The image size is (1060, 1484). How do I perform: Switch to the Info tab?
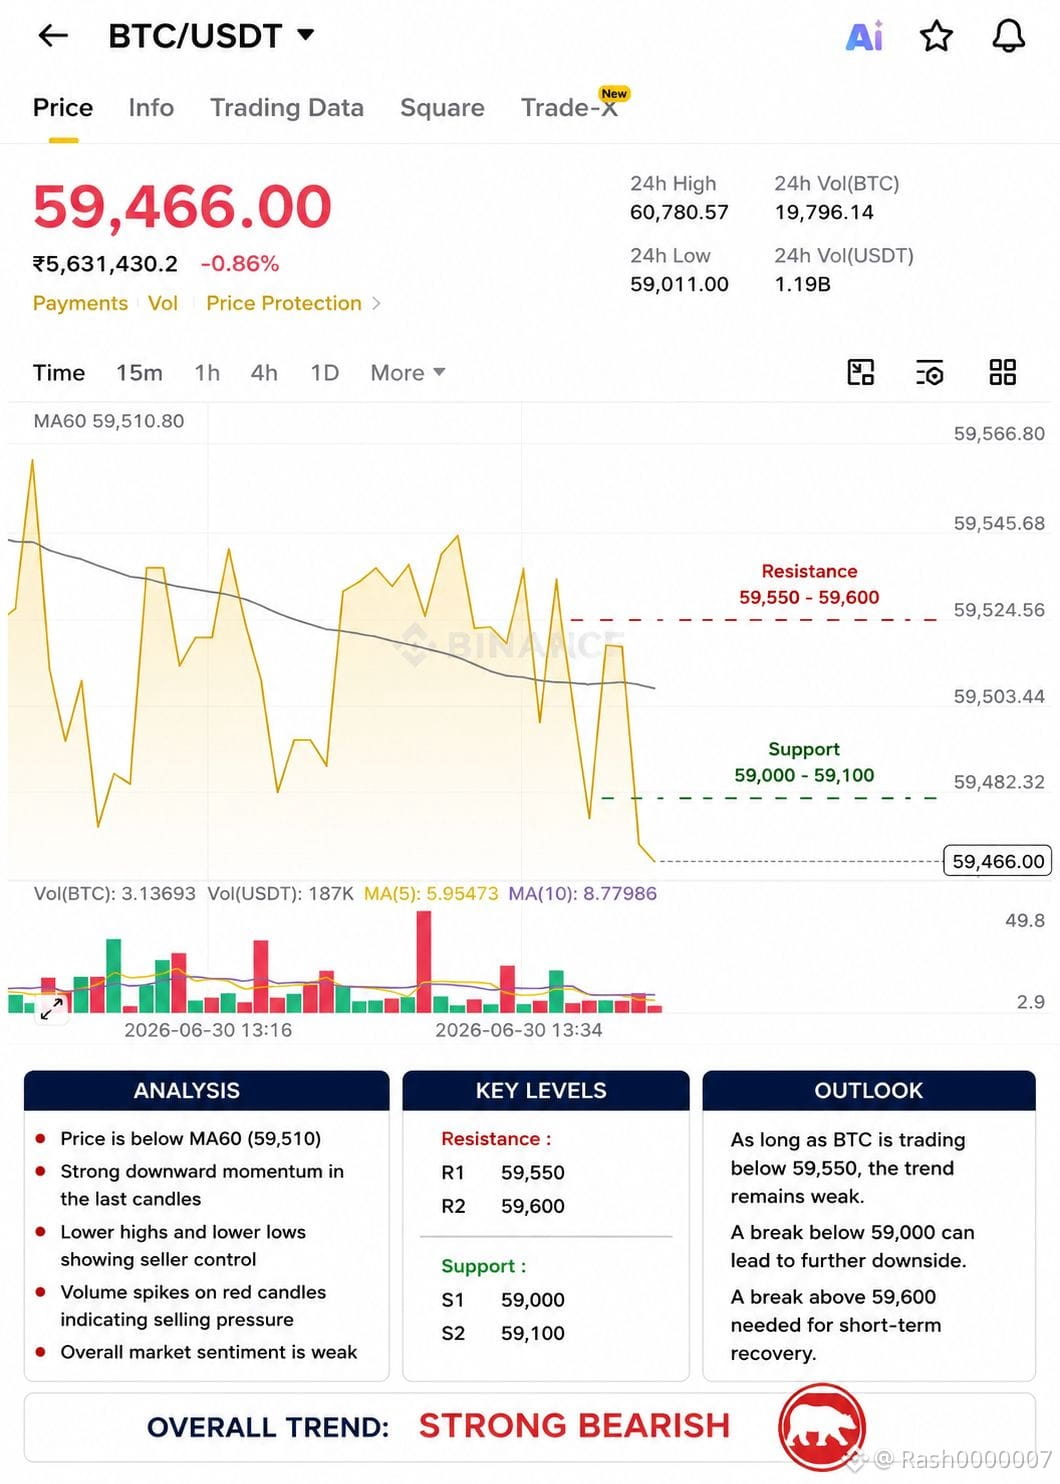pyautogui.click(x=151, y=108)
